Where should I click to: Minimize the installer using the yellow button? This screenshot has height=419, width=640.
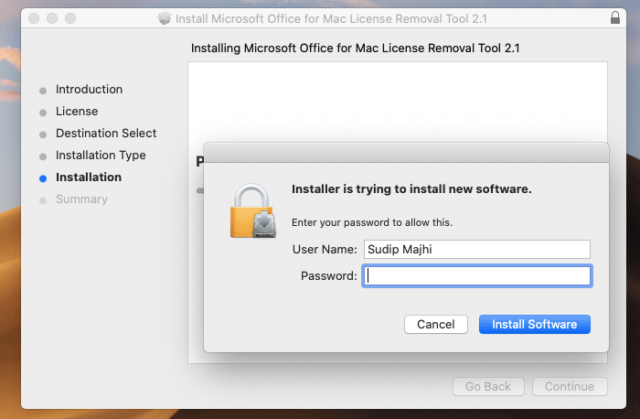coord(54,18)
